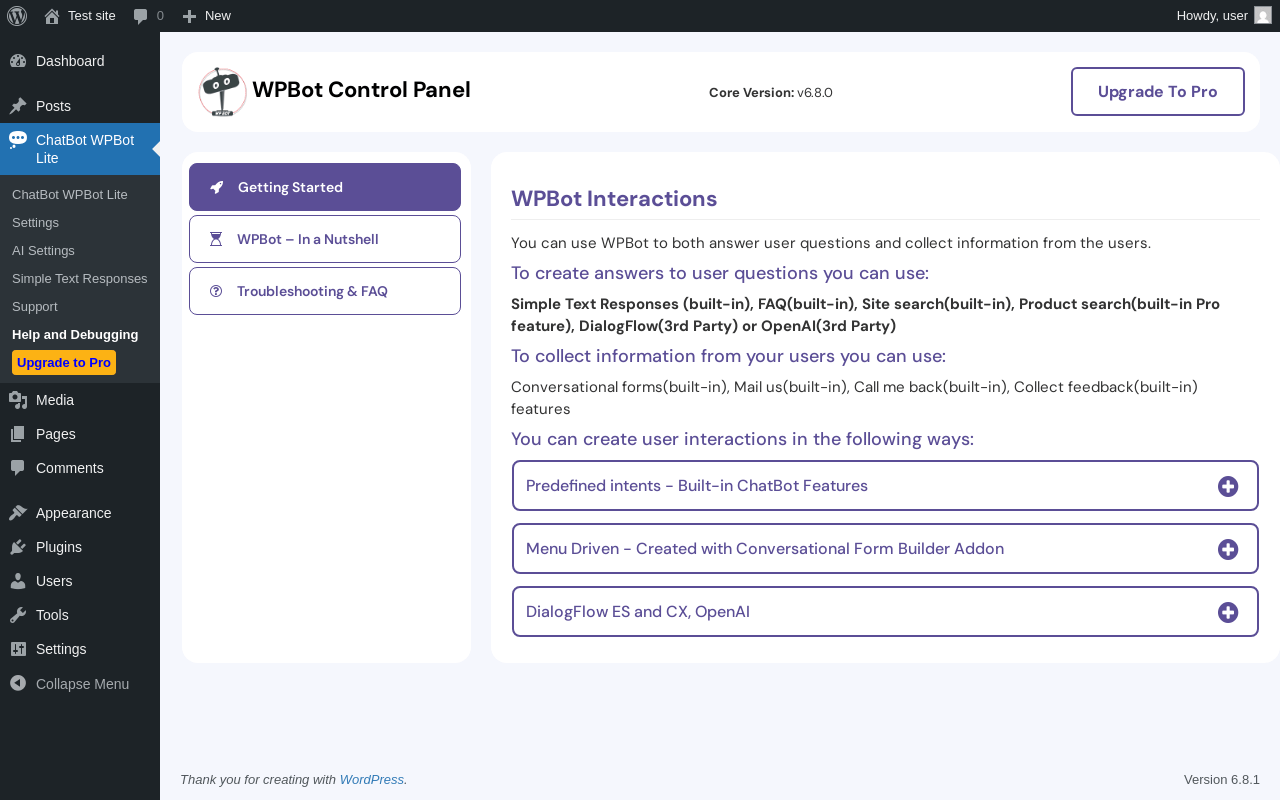Click the Dashboard gauge icon

click(x=18, y=61)
